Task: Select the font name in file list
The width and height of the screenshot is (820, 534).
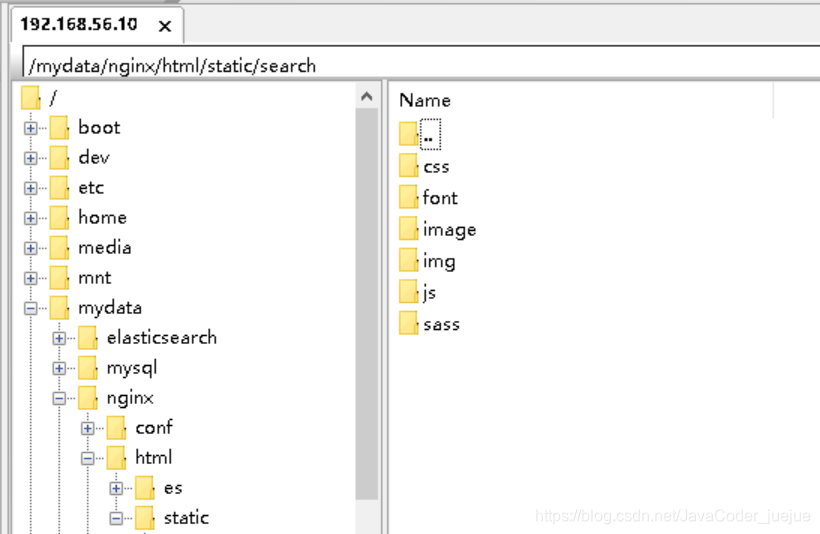Action: (440, 198)
